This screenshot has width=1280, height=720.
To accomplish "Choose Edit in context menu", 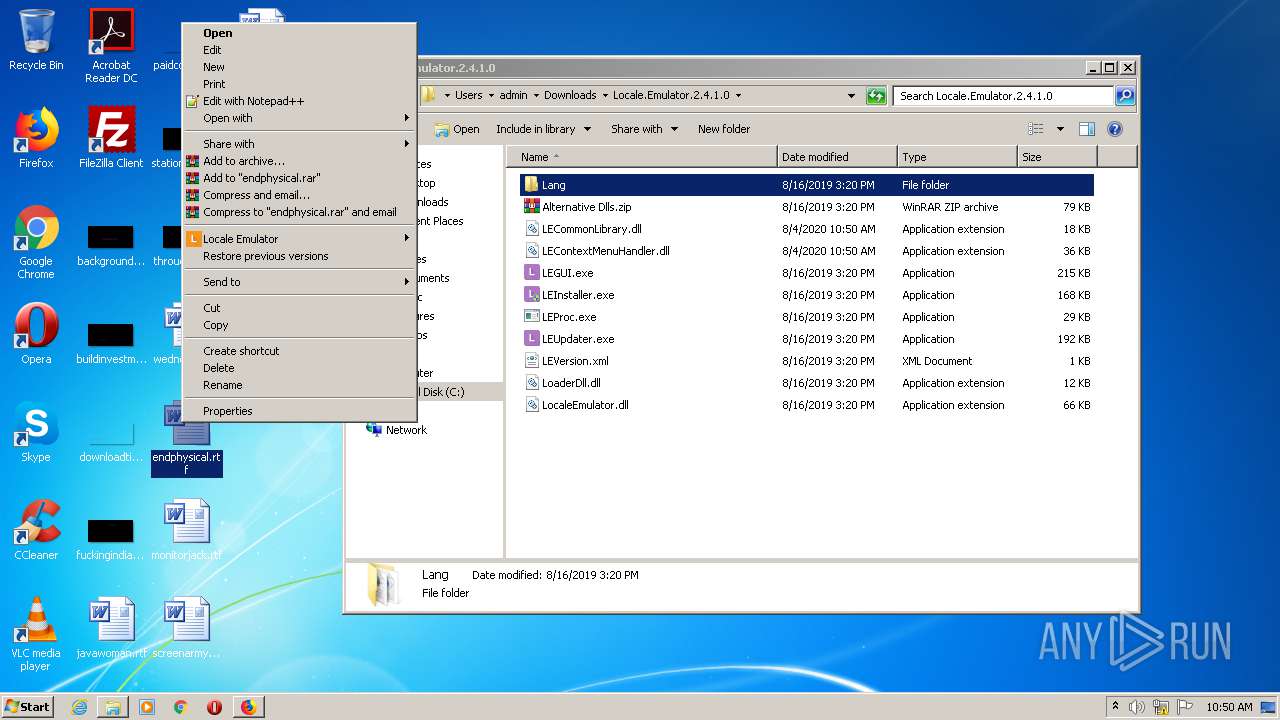I will tap(299, 50).
